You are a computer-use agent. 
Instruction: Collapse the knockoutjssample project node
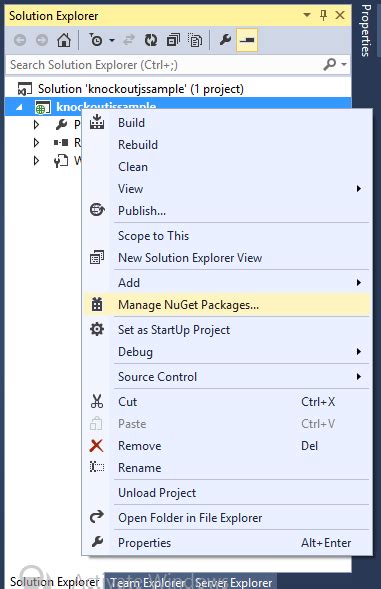click(20, 108)
